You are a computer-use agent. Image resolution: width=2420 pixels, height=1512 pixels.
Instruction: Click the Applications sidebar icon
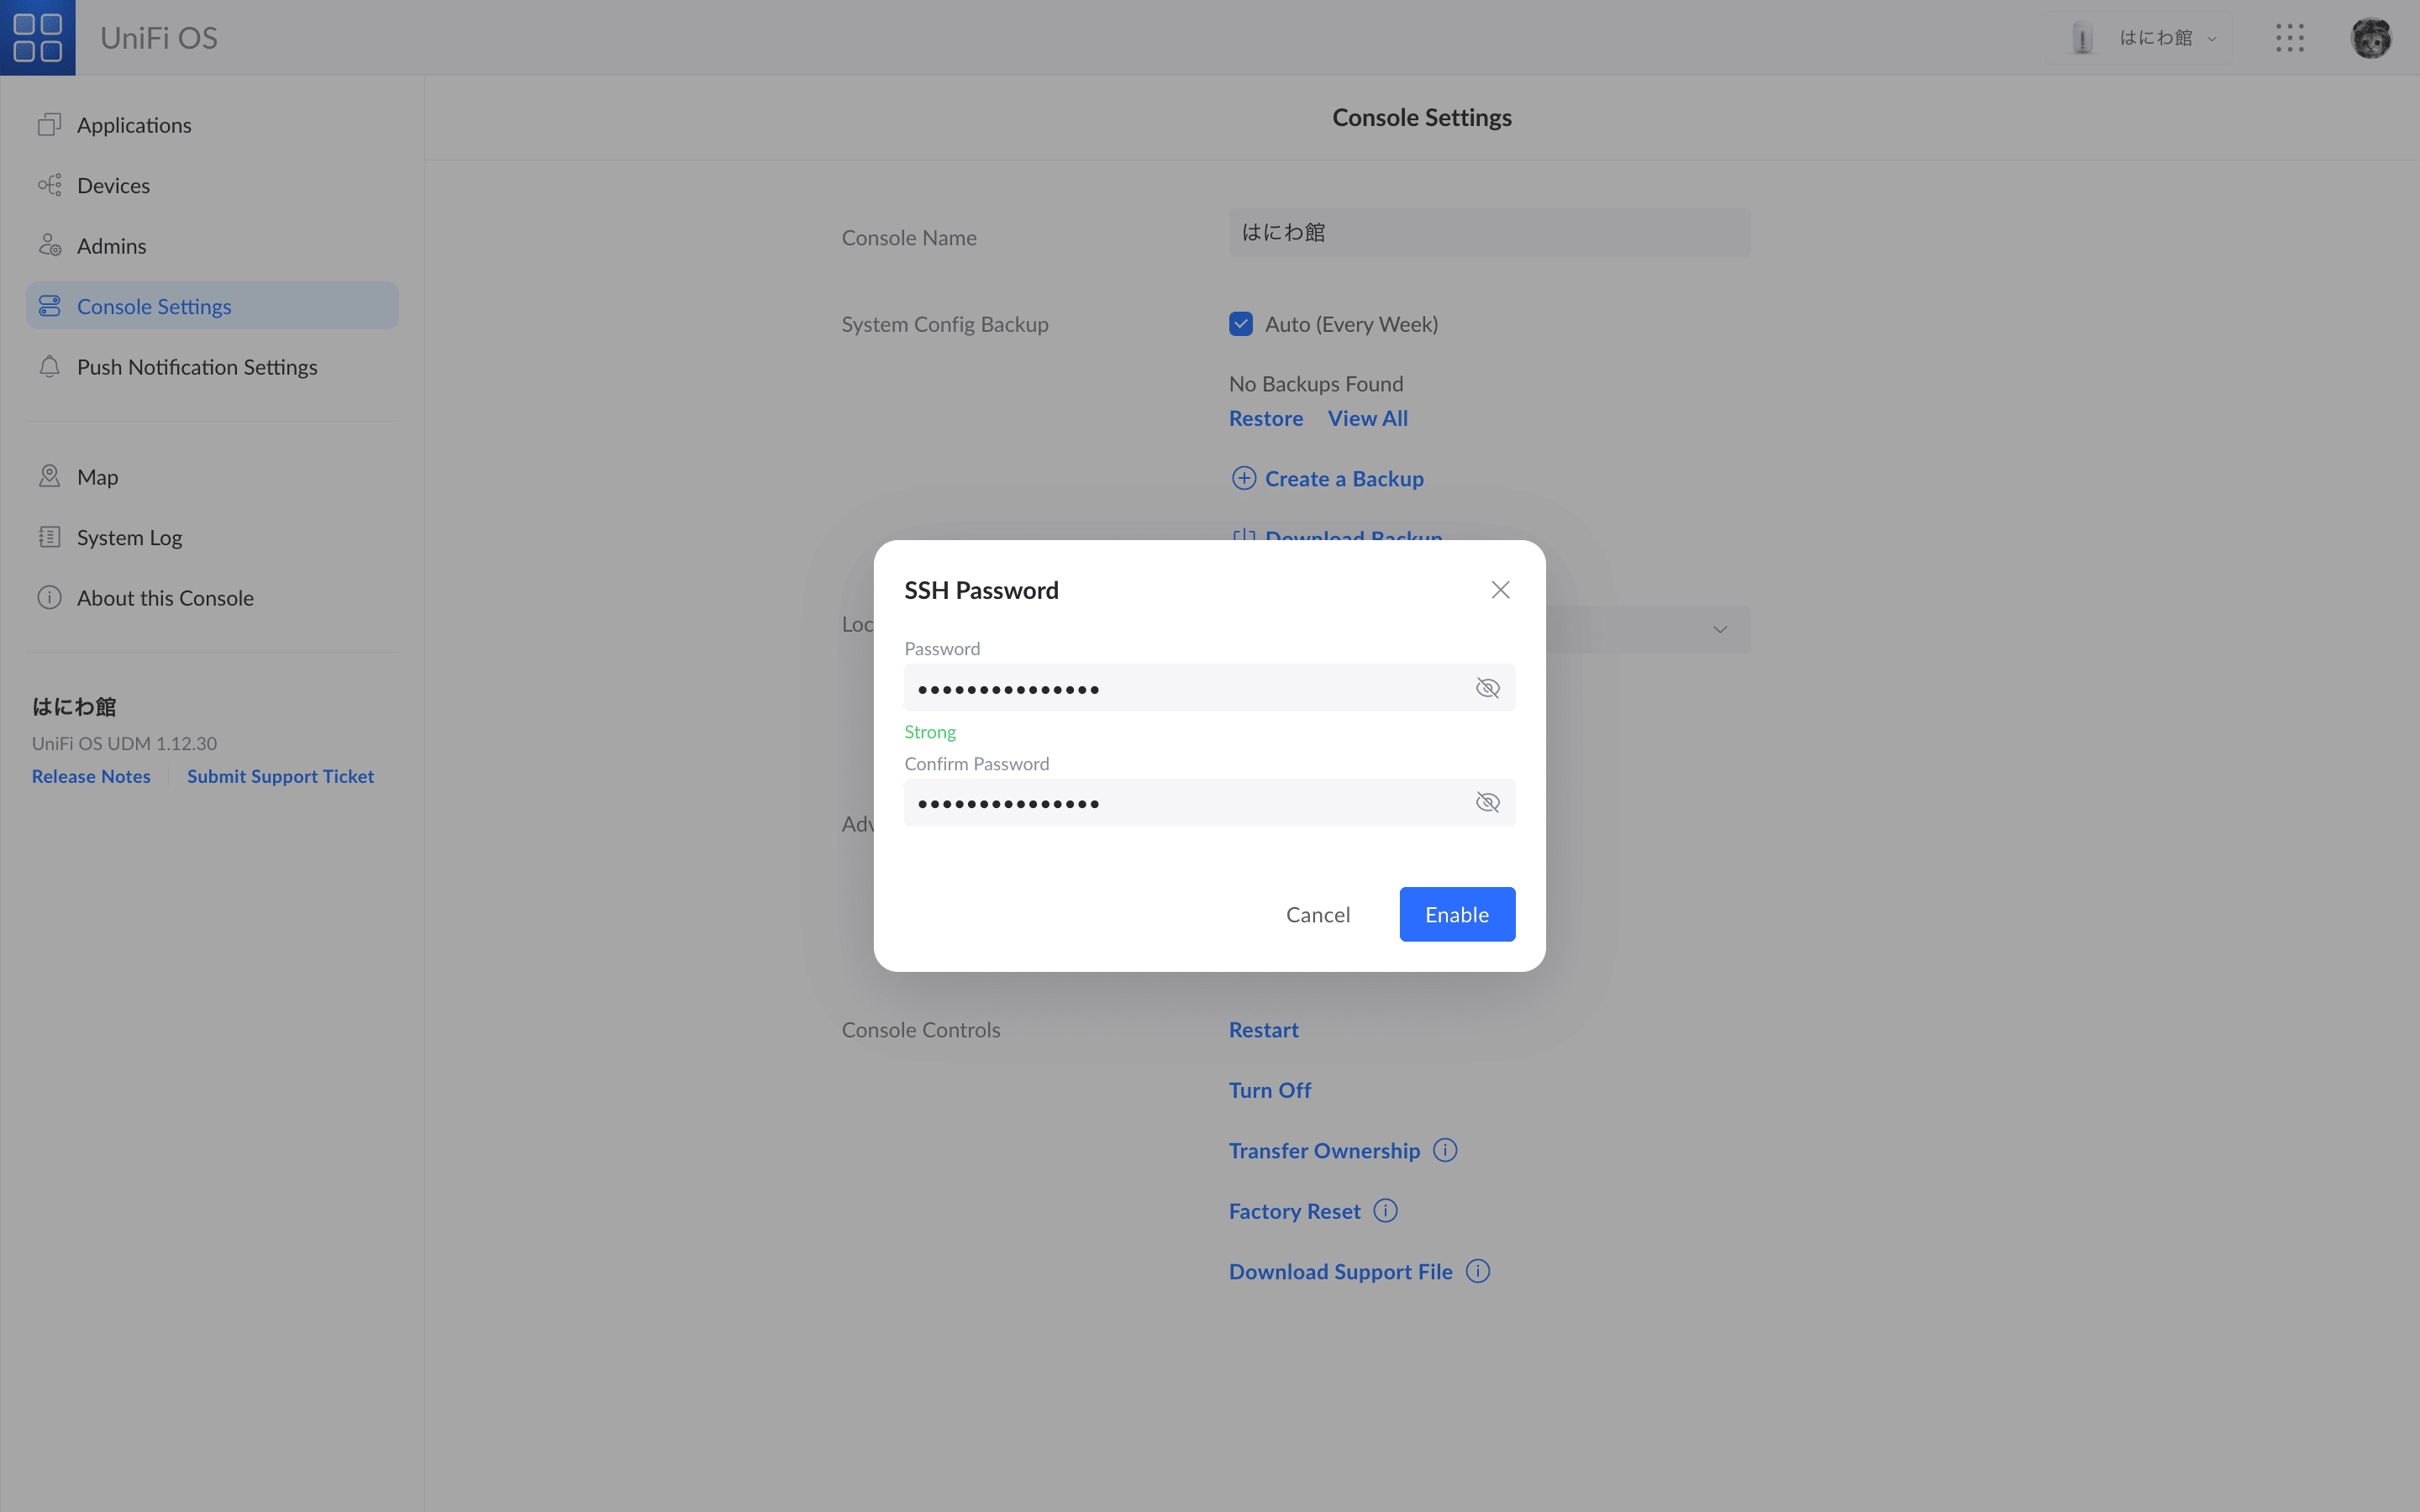tap(49, 125)
